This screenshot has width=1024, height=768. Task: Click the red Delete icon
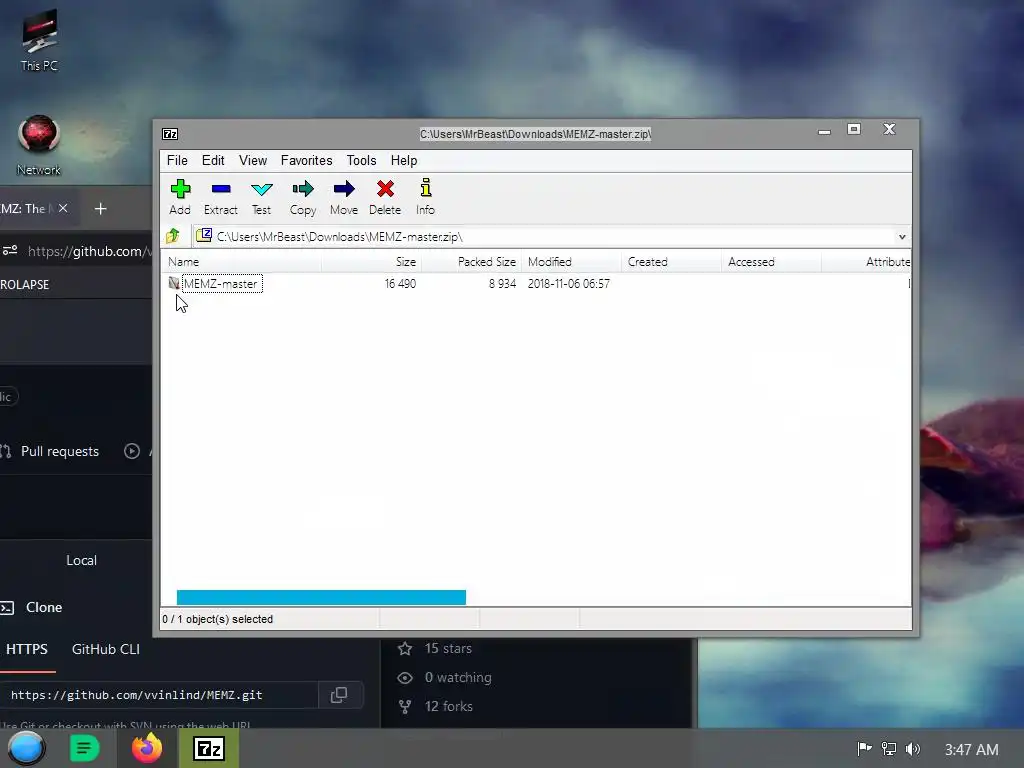[x=385, y=197]
